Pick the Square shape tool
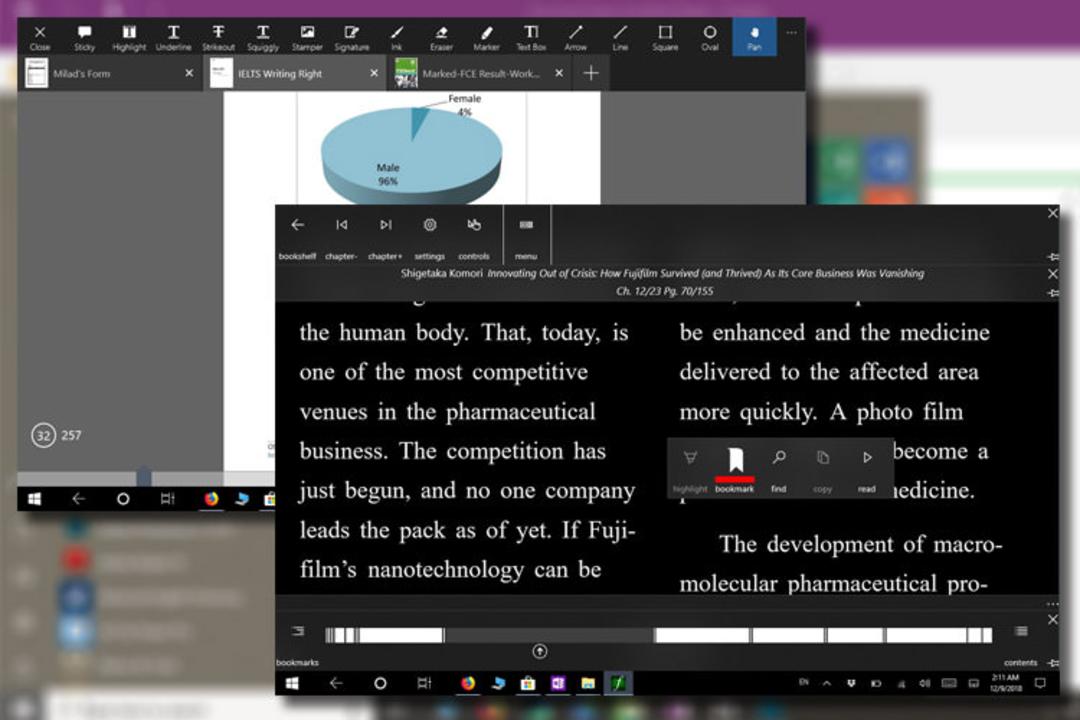Image resolution: width=1080 pixels, height=720 pixels. tap(665, 38)
